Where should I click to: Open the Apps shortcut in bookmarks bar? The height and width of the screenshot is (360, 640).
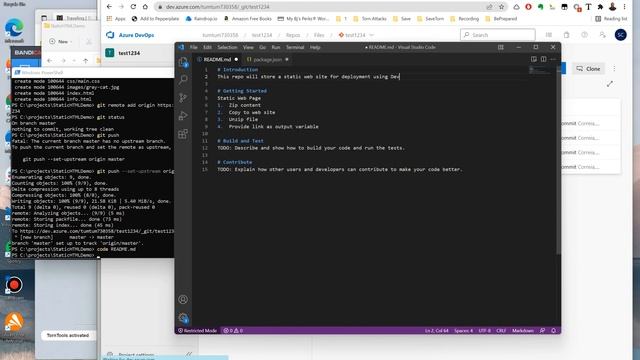tap(116, 19)
